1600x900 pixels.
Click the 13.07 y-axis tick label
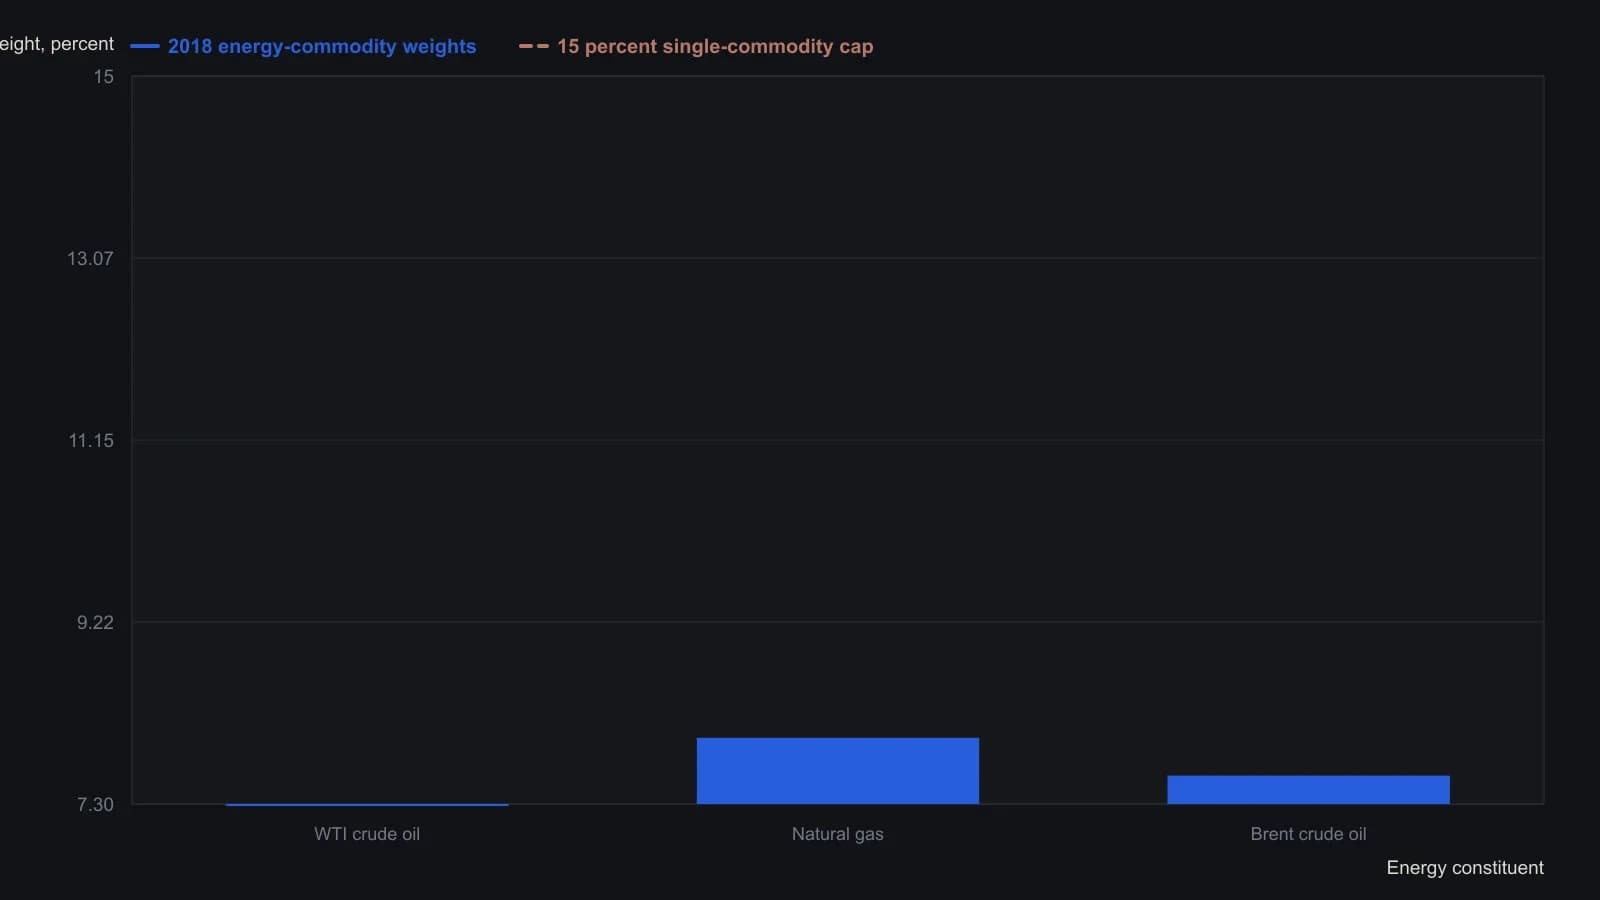(90, 259)
